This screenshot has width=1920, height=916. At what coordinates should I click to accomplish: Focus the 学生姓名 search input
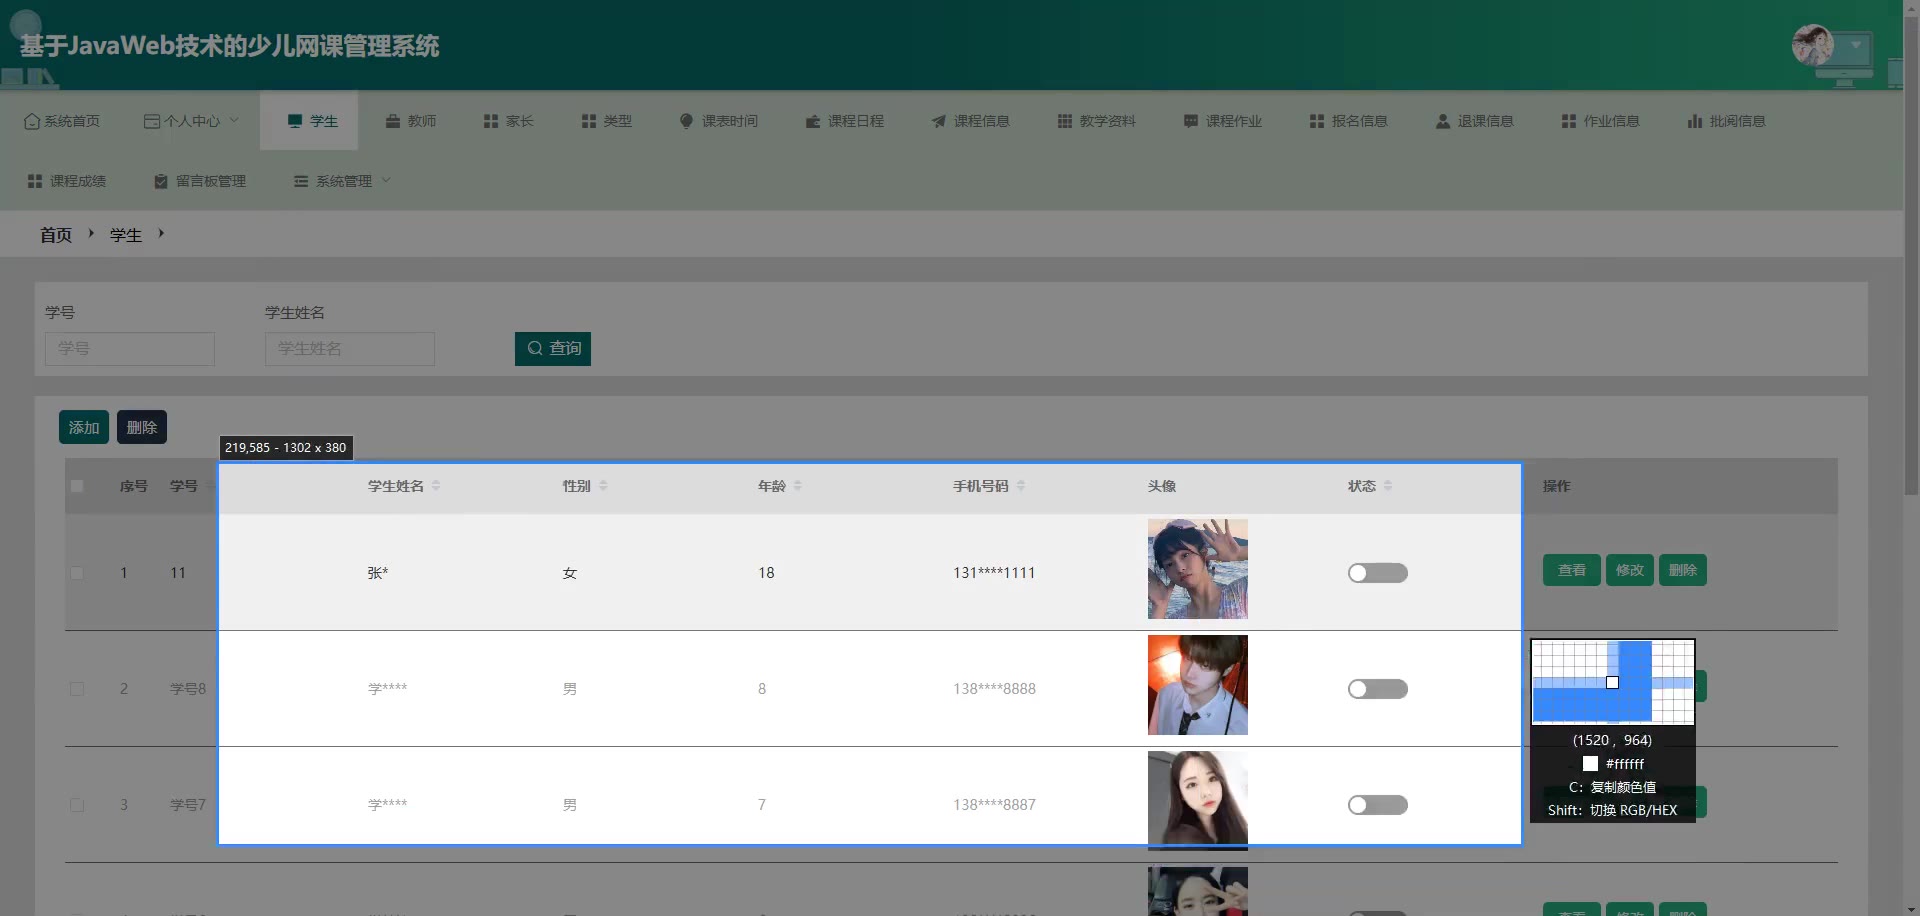coord(350,348)
